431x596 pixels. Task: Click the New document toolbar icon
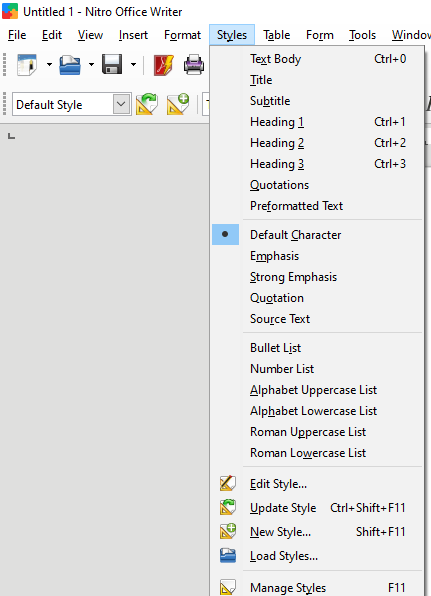click(27, 65)
